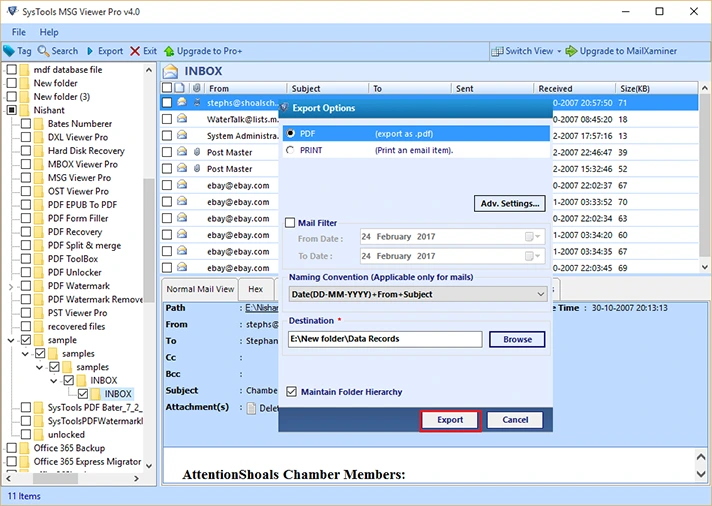
Task: Click the Destination path input field
Action: coord(385,339)
